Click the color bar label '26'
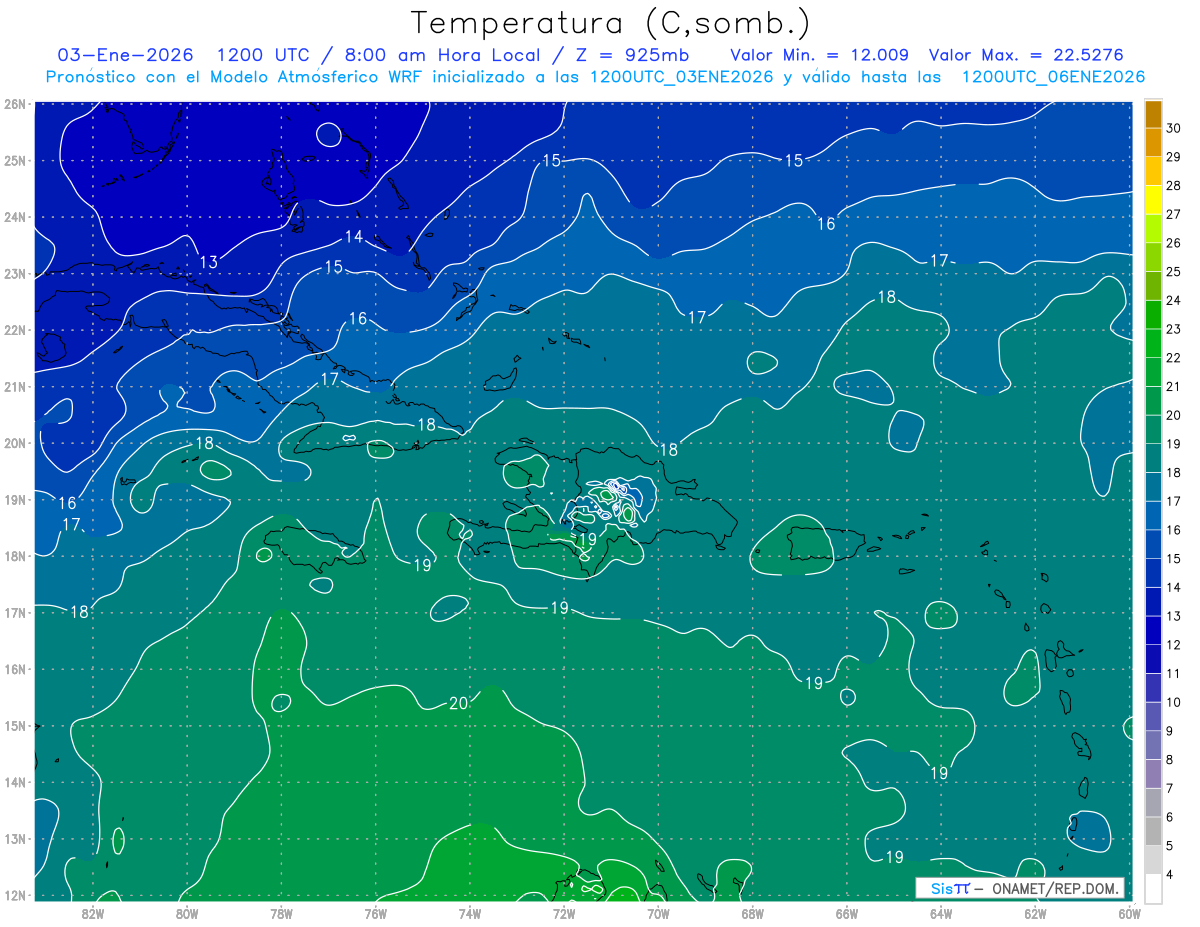 click(x=1174, y=242)
